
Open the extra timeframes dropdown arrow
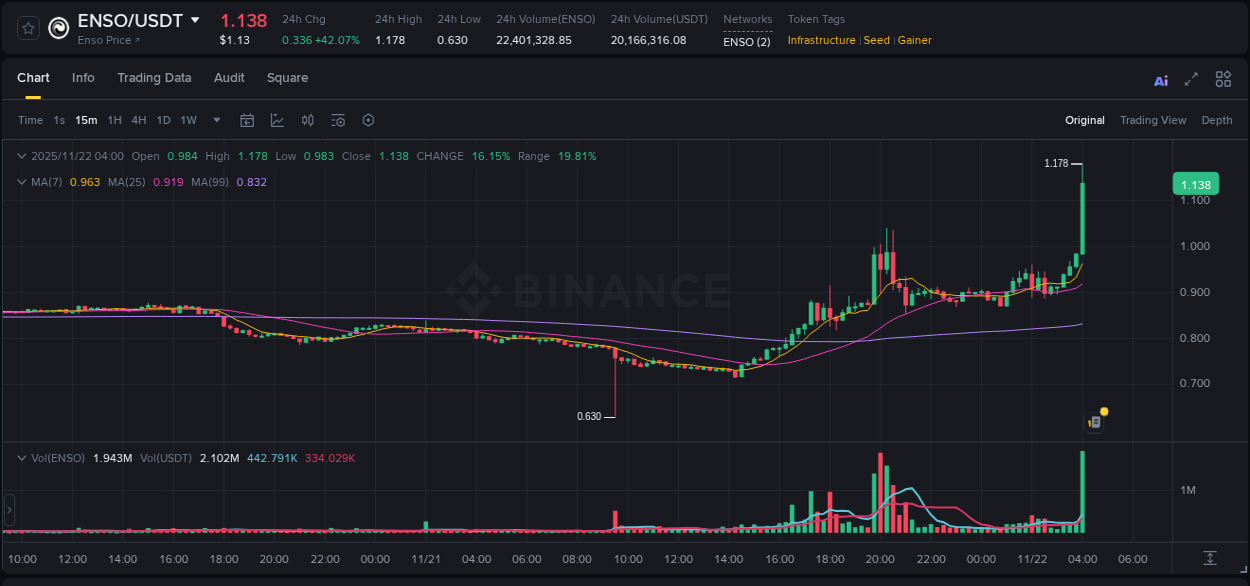215,120
